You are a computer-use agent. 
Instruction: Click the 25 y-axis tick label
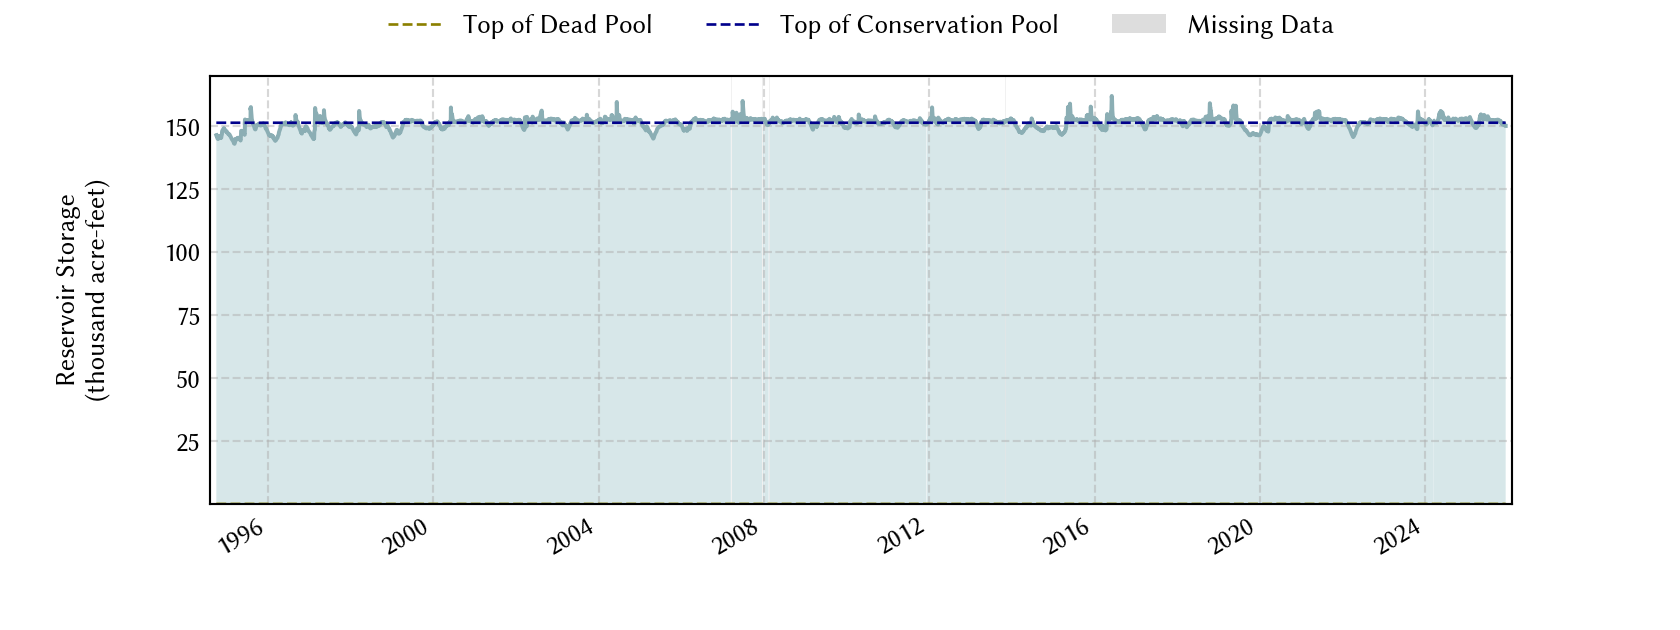(x=188, y=442)
